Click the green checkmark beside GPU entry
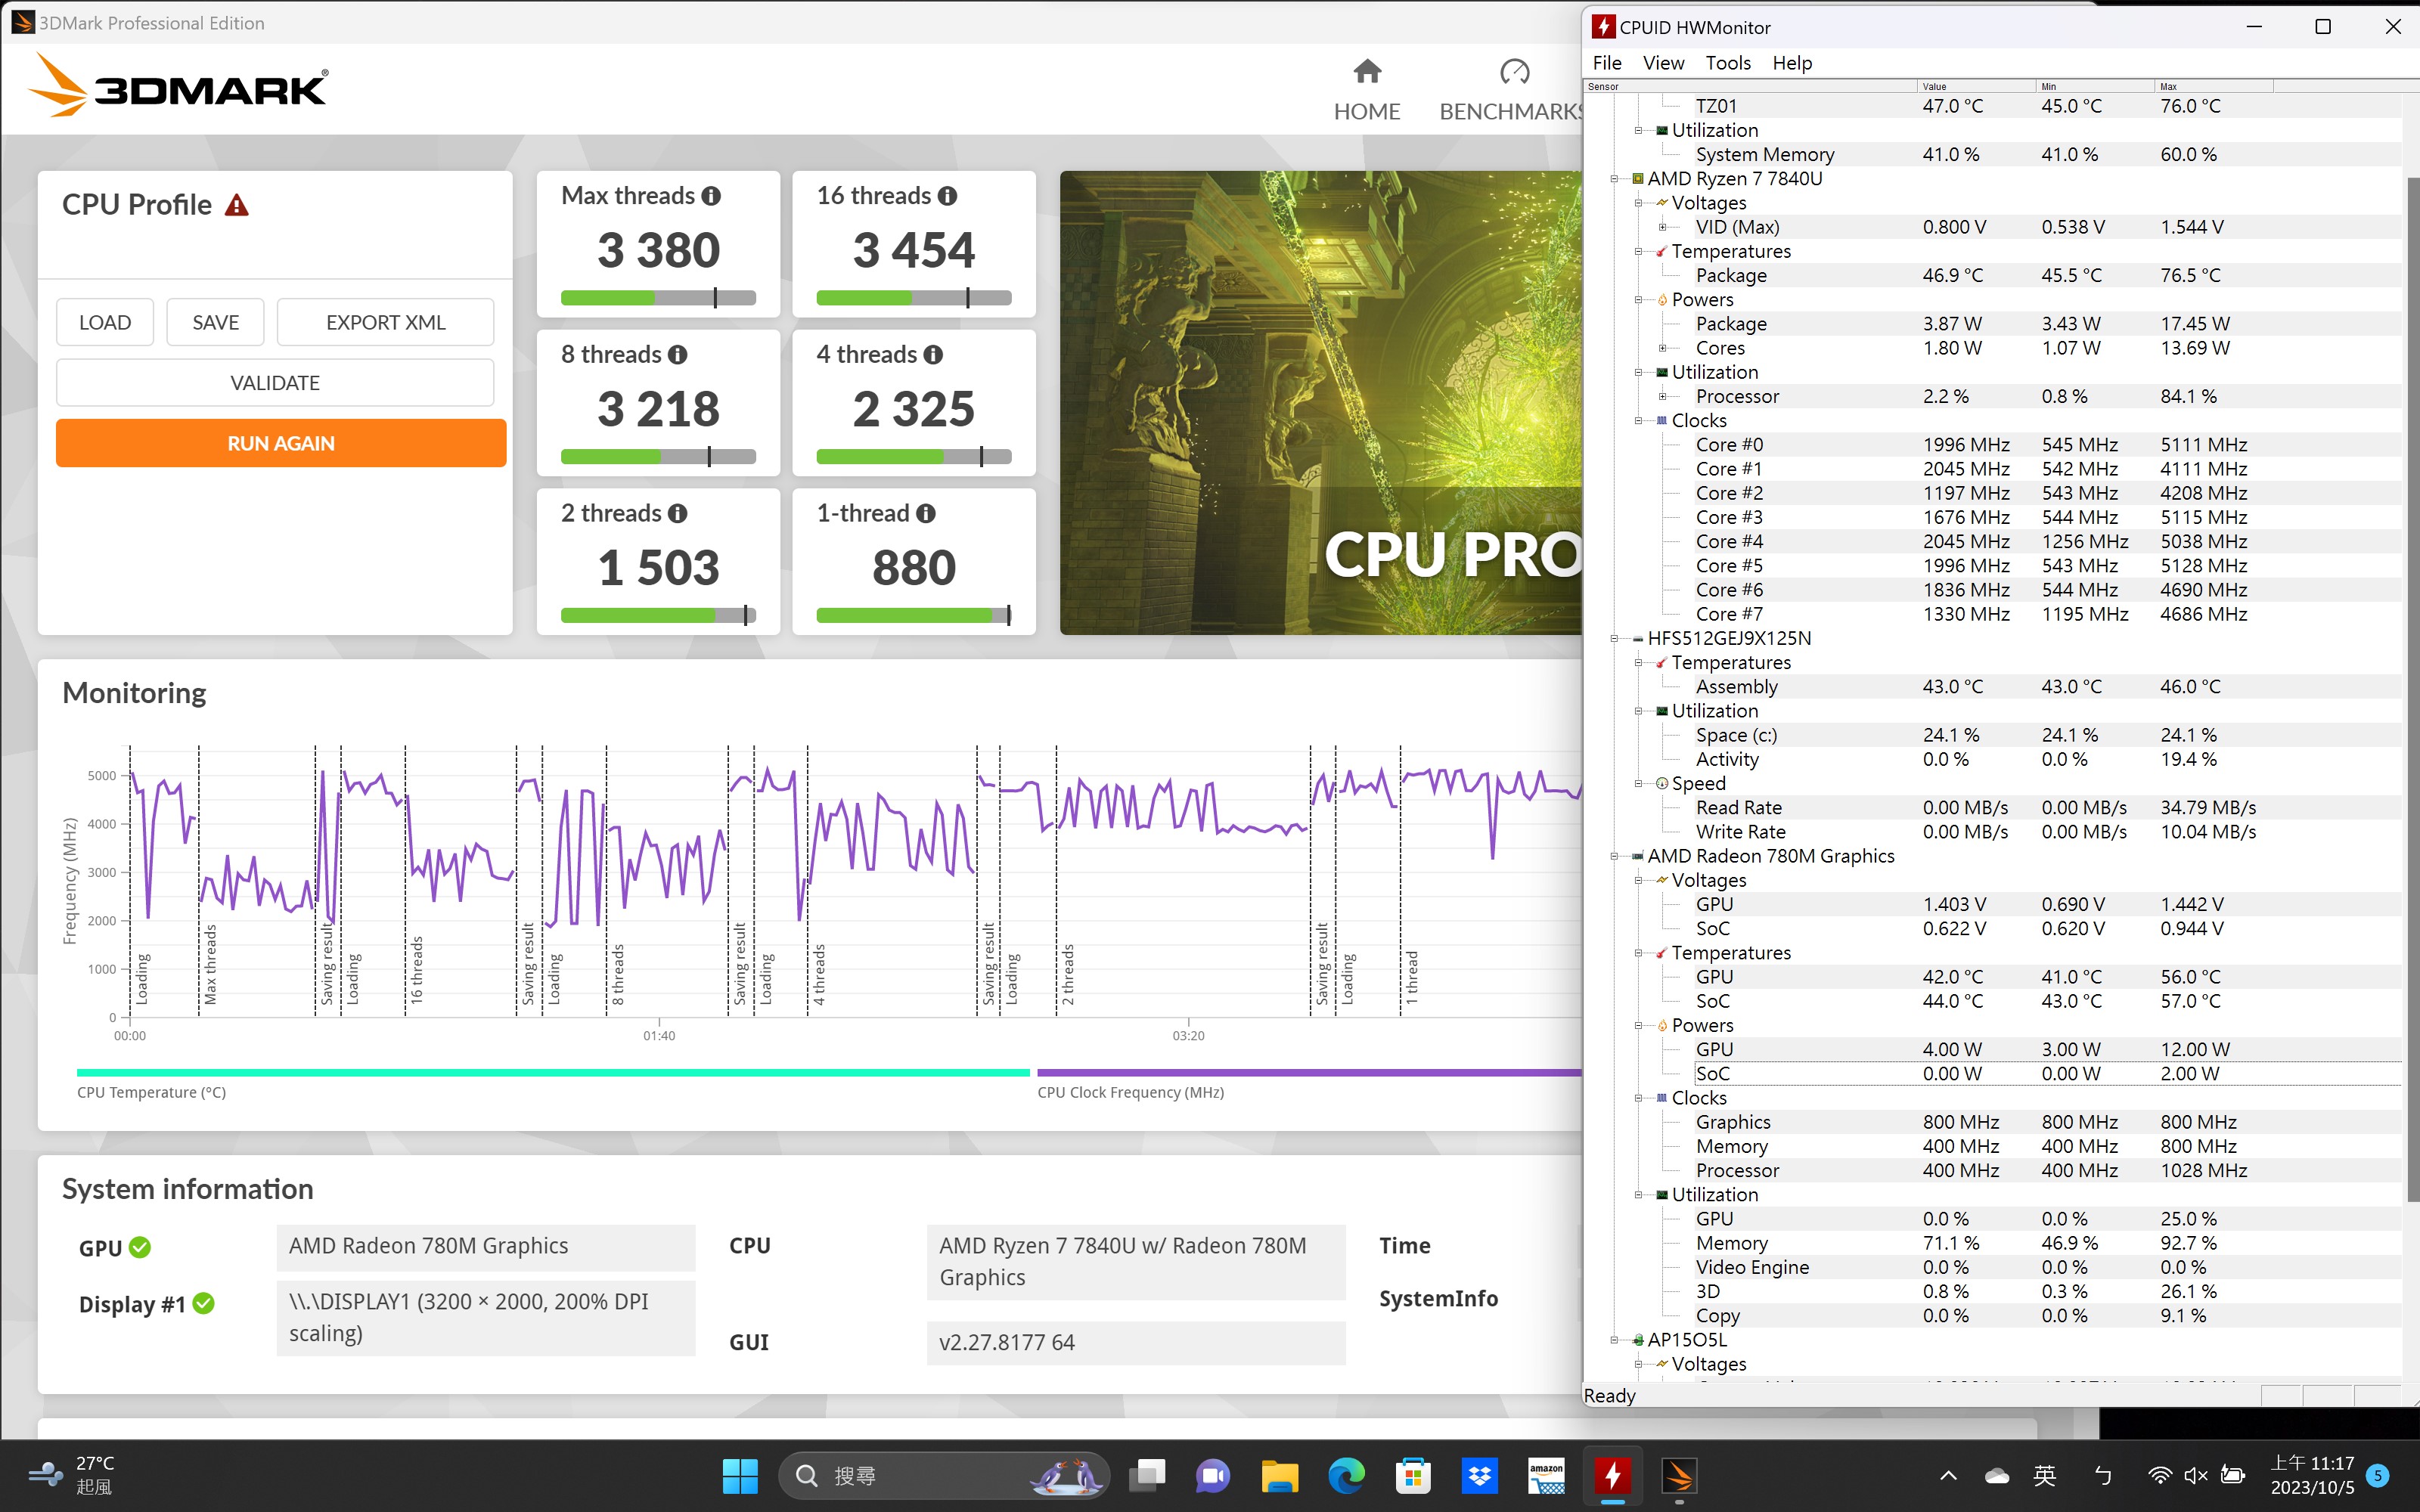The width and height of the screenshot is (2420, 1512). (x=140, y=1247)
